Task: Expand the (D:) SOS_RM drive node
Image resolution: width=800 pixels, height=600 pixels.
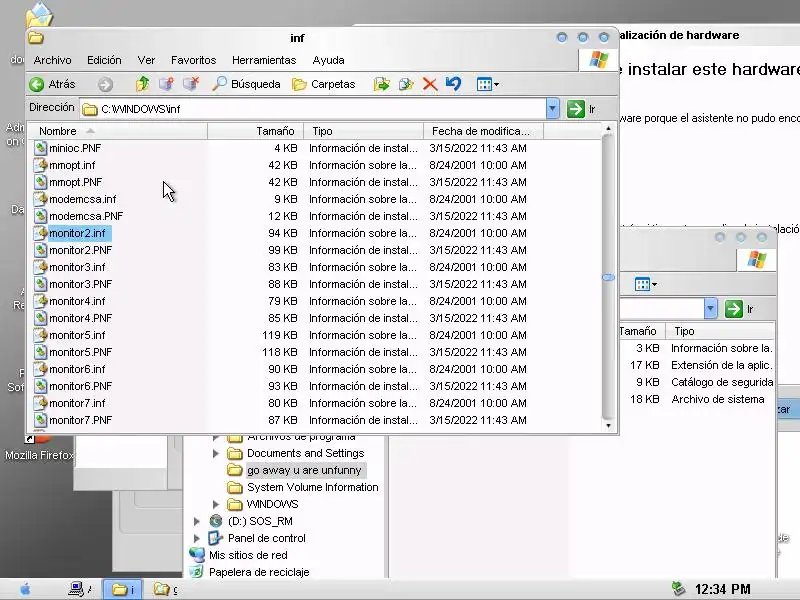Action: (x=196, y=521)
